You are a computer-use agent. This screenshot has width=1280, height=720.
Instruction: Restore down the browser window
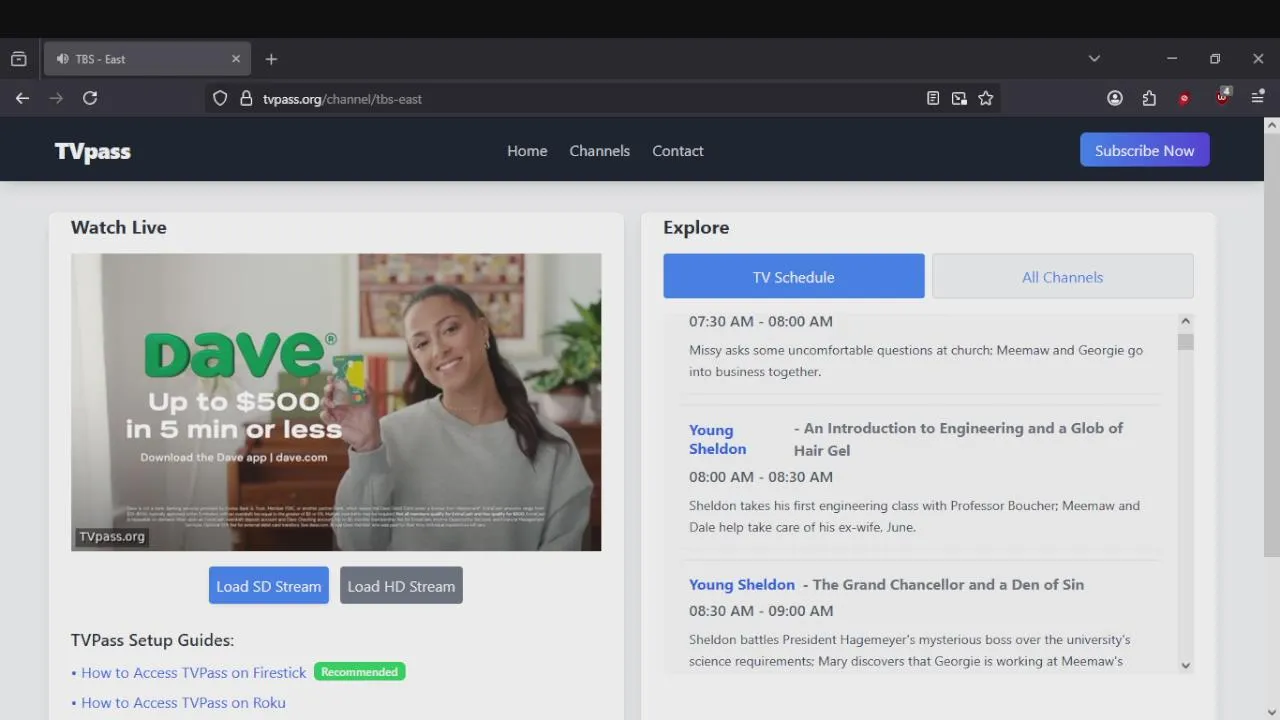click(x=1215, y=59)
